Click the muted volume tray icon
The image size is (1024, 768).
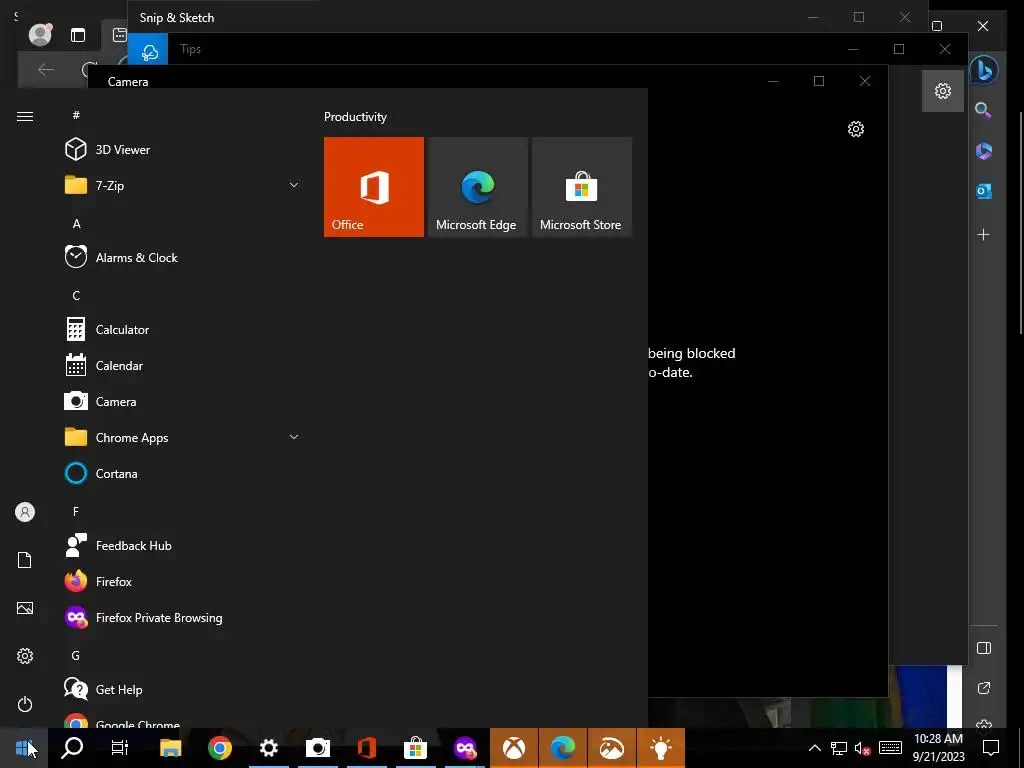[863, 748]
